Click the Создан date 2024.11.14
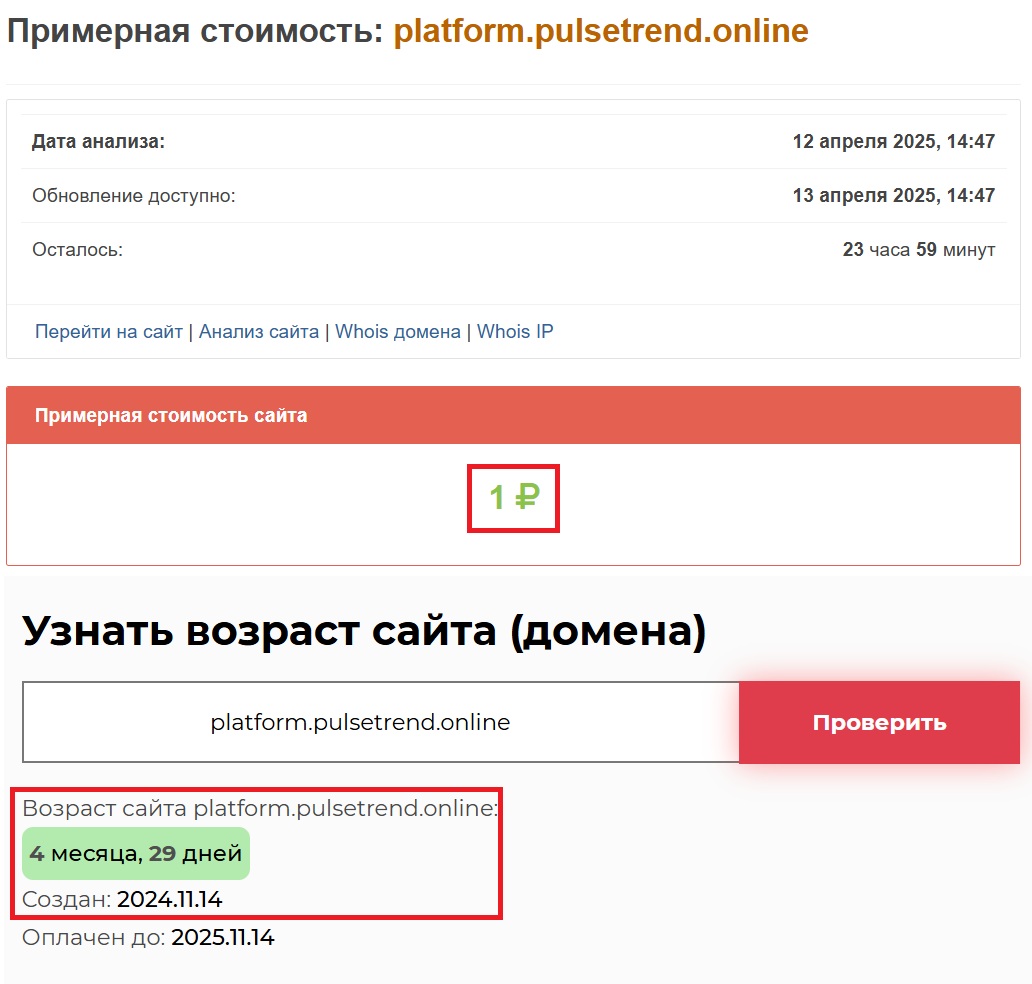Screen dimensions: 1032x984 pyautogui.click(x=169, y=900)
